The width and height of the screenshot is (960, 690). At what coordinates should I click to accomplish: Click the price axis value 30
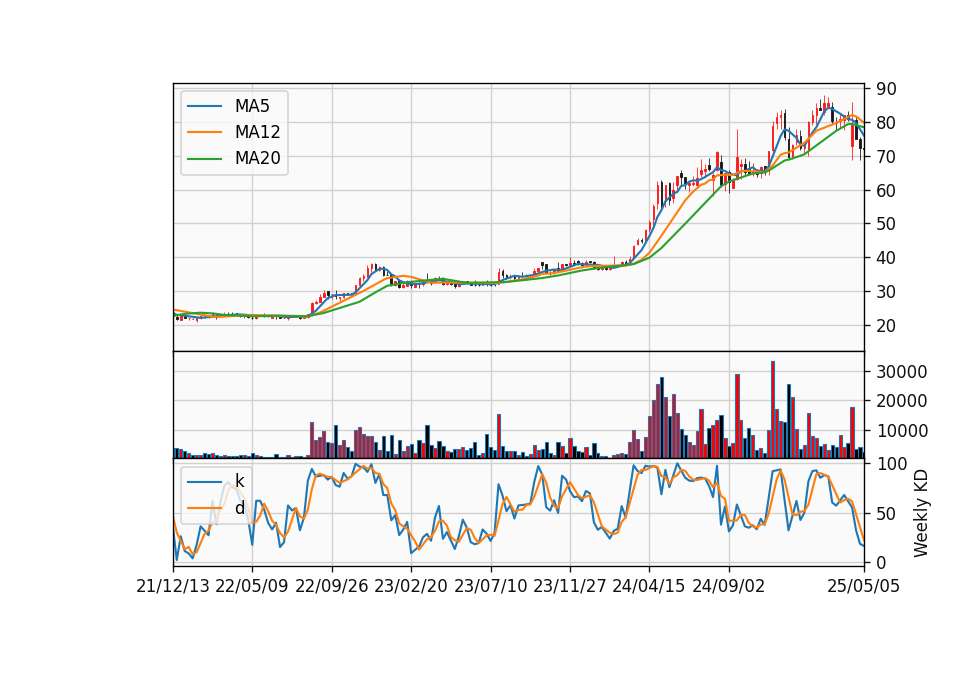[x=886, y=292]
